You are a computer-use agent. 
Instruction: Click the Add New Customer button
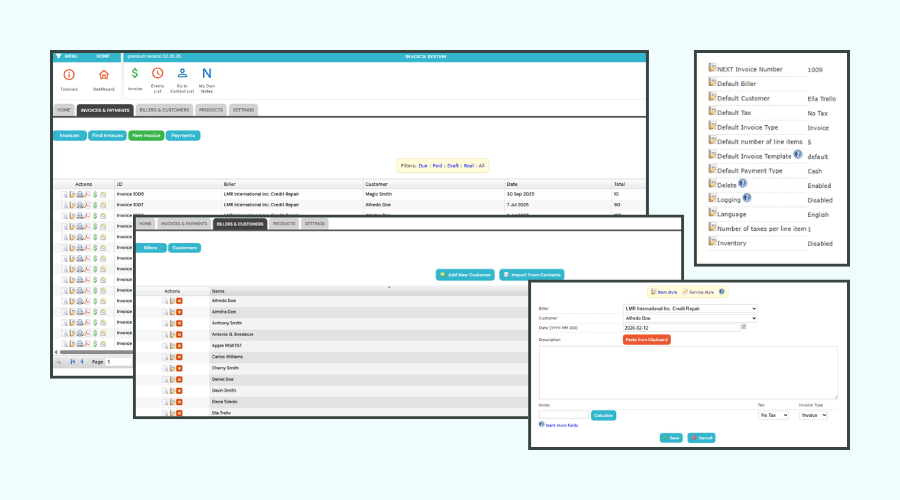[x=465, y=275]
